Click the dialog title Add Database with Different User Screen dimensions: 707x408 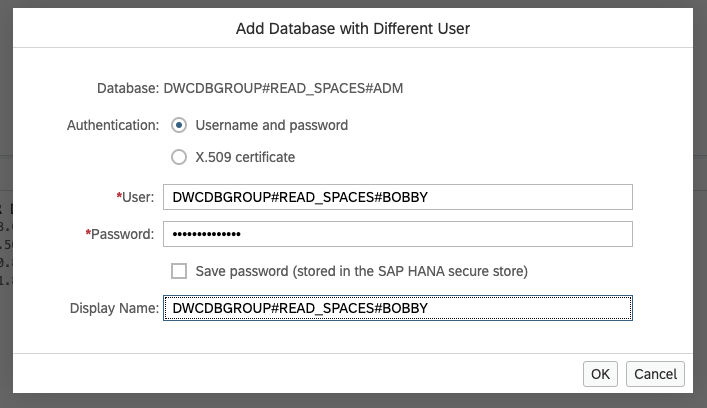tap(353, 28)
